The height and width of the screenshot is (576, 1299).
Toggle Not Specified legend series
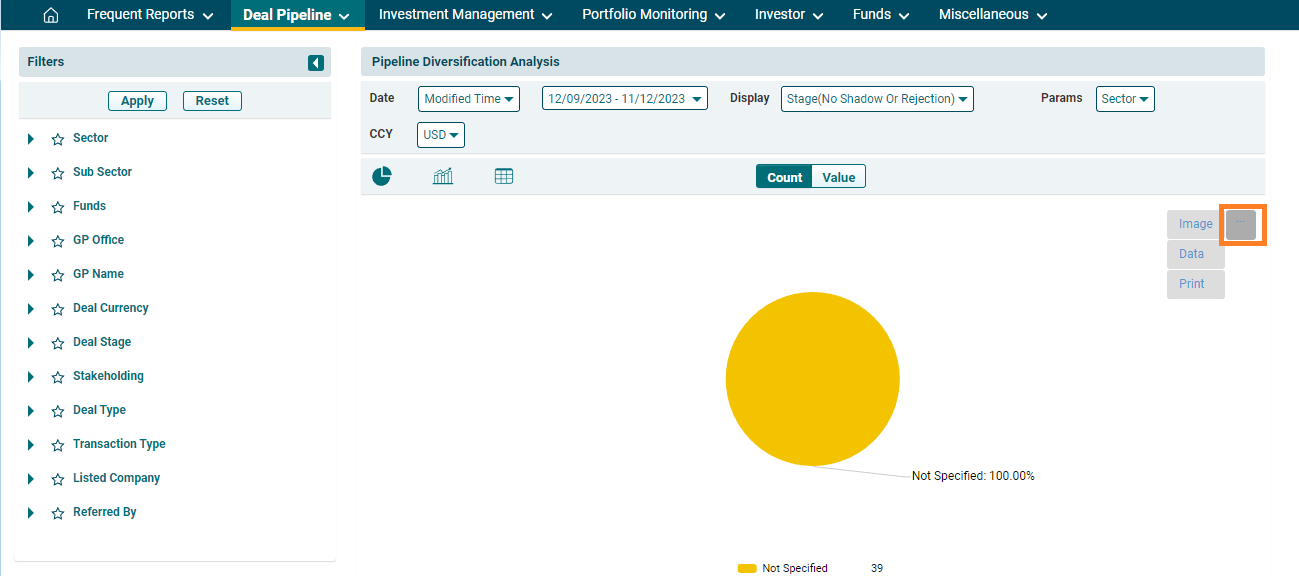pyautogui.click(x=794, y=568)
